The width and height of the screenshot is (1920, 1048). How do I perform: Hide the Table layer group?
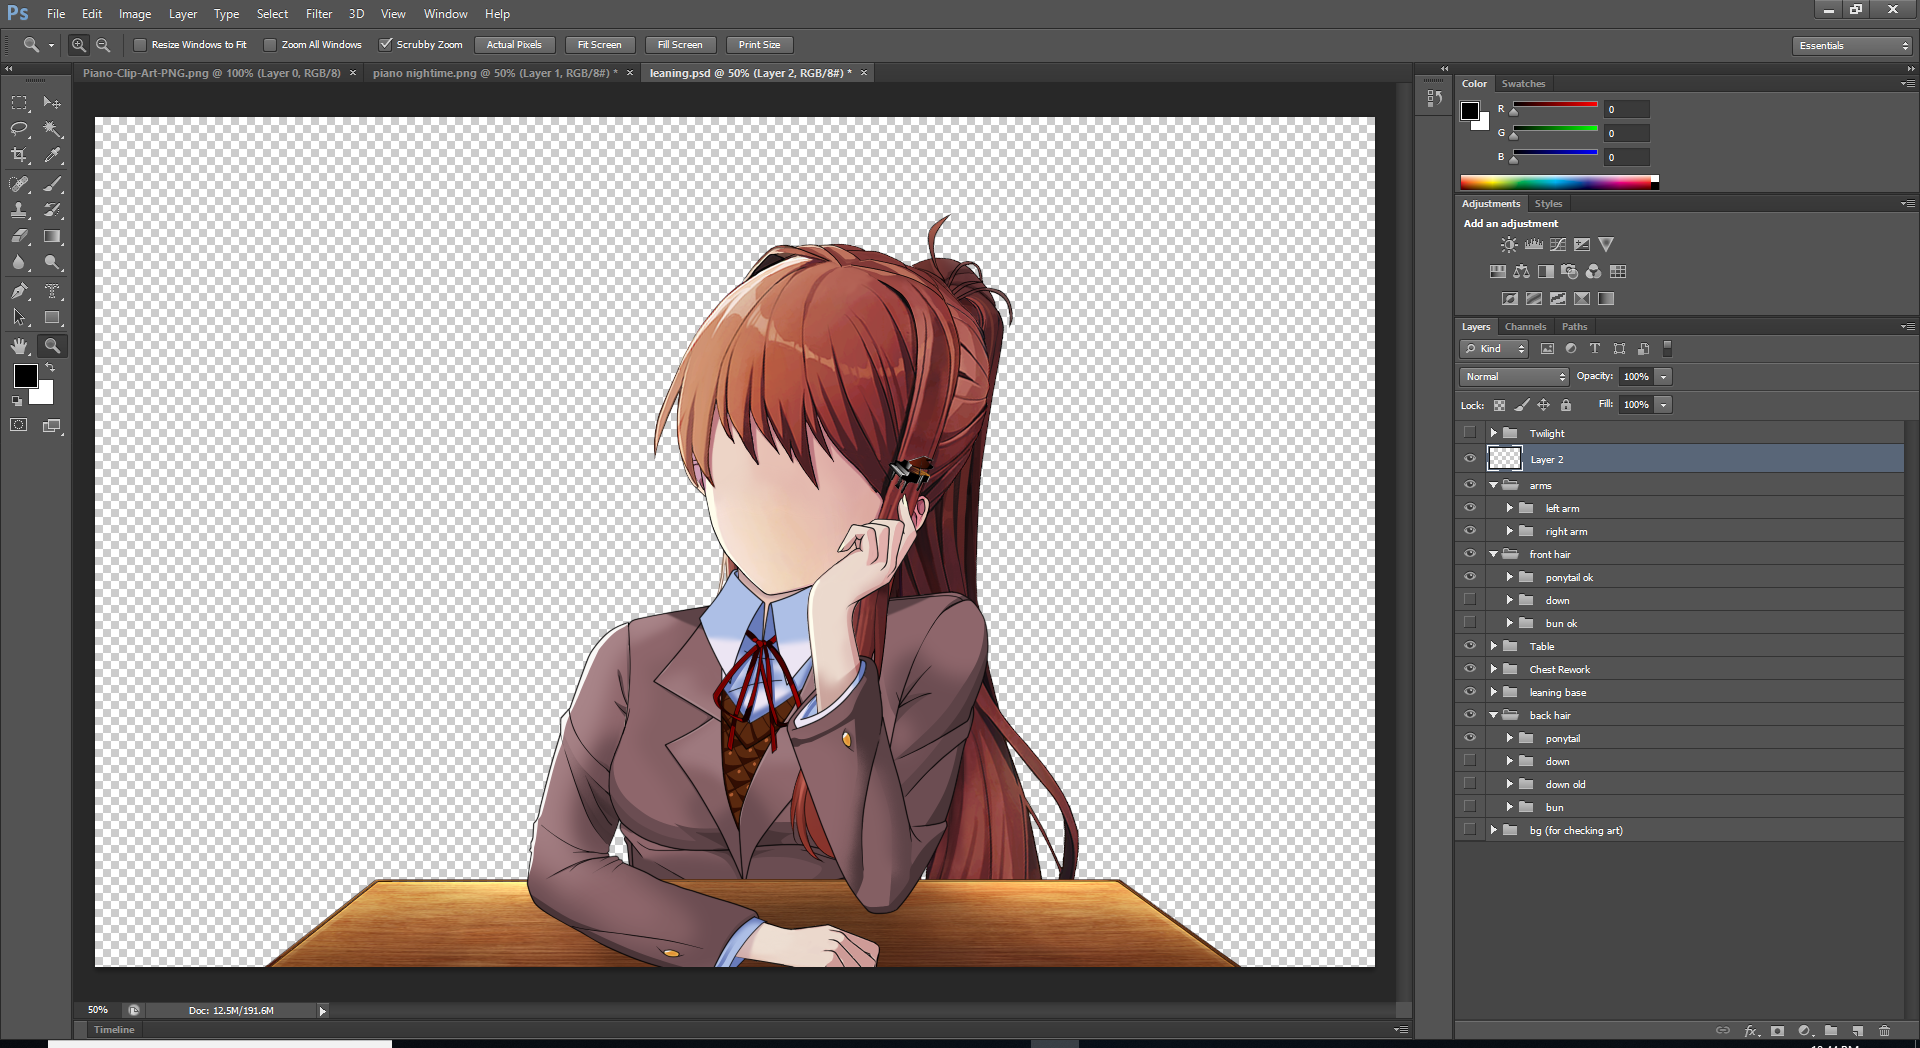click(1469, 646)
